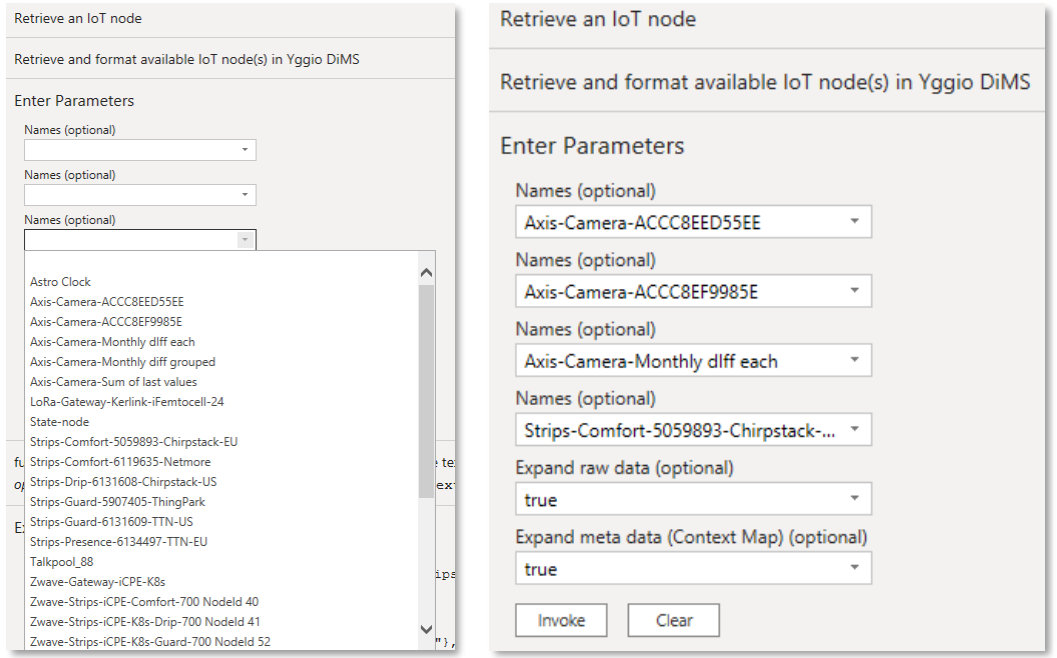Viewport: 1057px width, 658px height.
Task: Pick LoRa-Gateway-Kerlink-iFemtocell-24
Action: [127, 402]
